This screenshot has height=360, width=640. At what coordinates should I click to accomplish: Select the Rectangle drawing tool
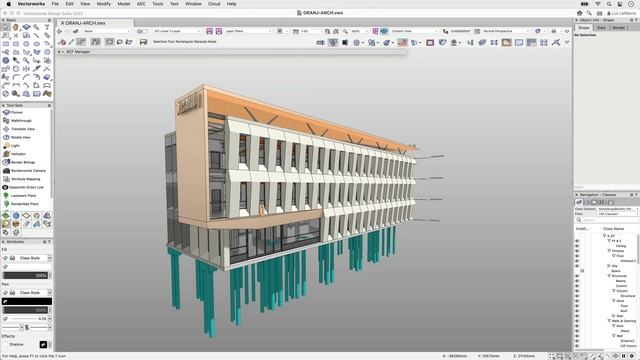click(x=5, y=44)
